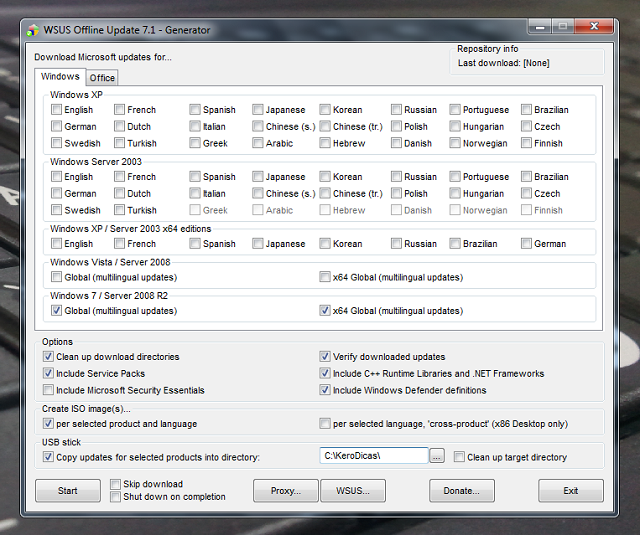Open WSUS settings button
Image resolution: width=640 pixels, height=535 pixels.
click(x=353, y=491)
